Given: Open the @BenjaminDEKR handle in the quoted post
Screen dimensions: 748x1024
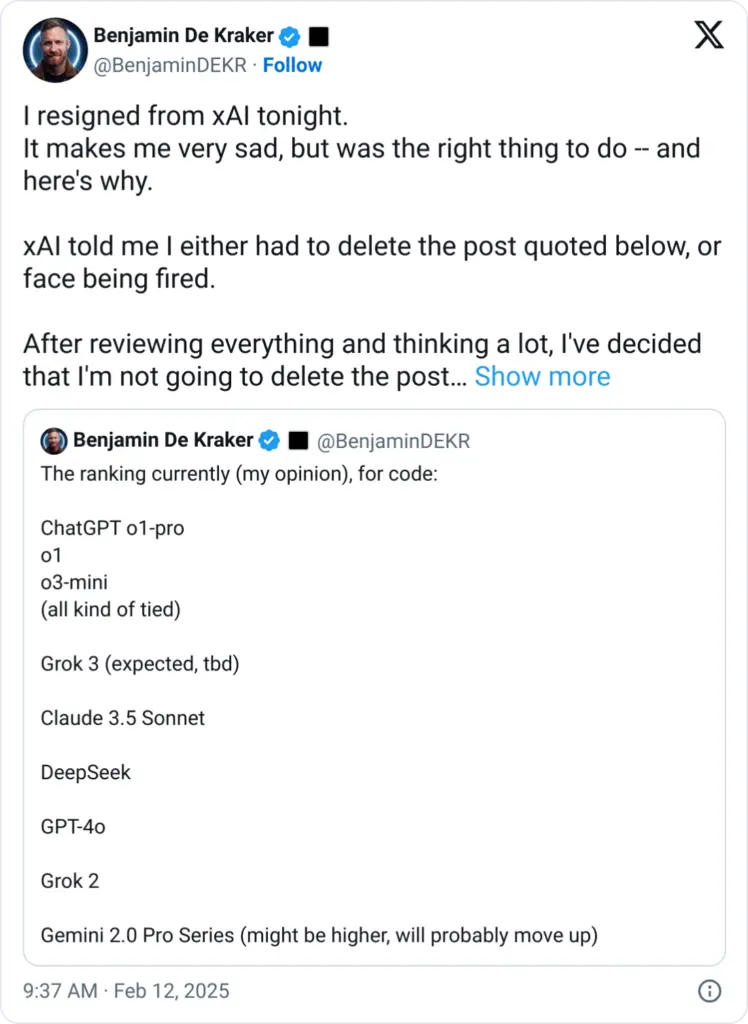Looking at the screenshot, I should [393, 441].
